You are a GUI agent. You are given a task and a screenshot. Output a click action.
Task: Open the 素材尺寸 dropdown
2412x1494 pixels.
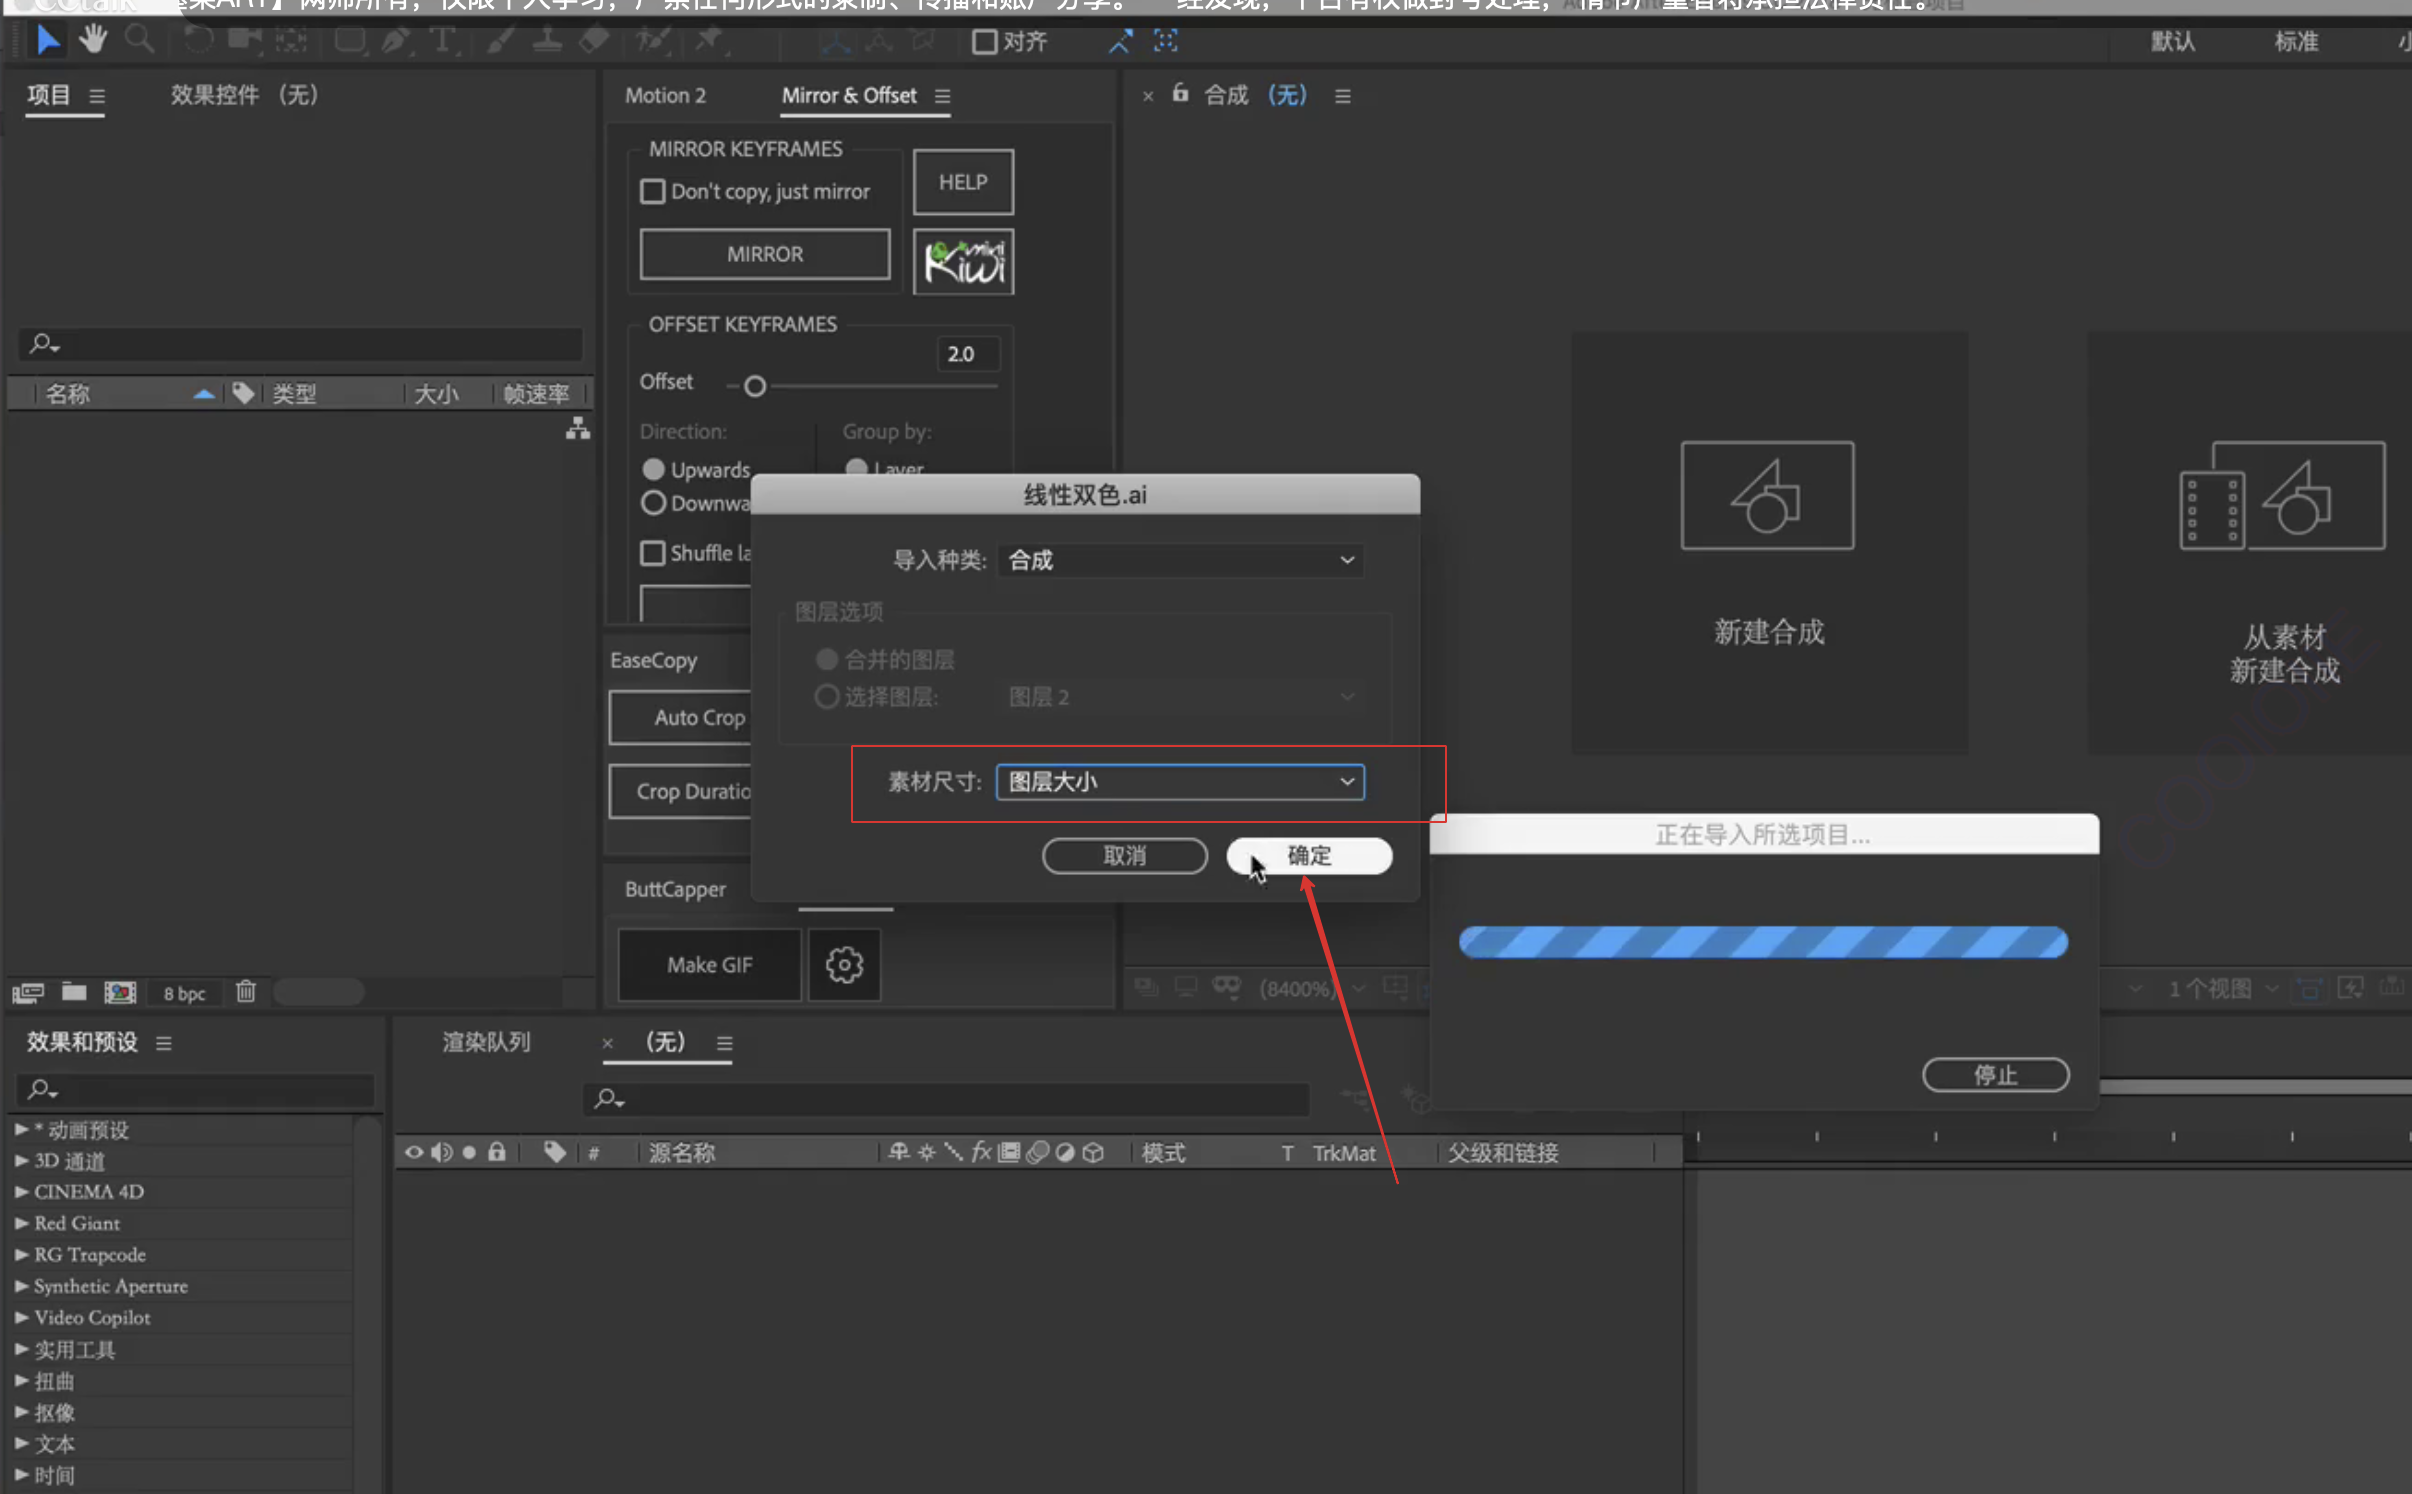1181,782
